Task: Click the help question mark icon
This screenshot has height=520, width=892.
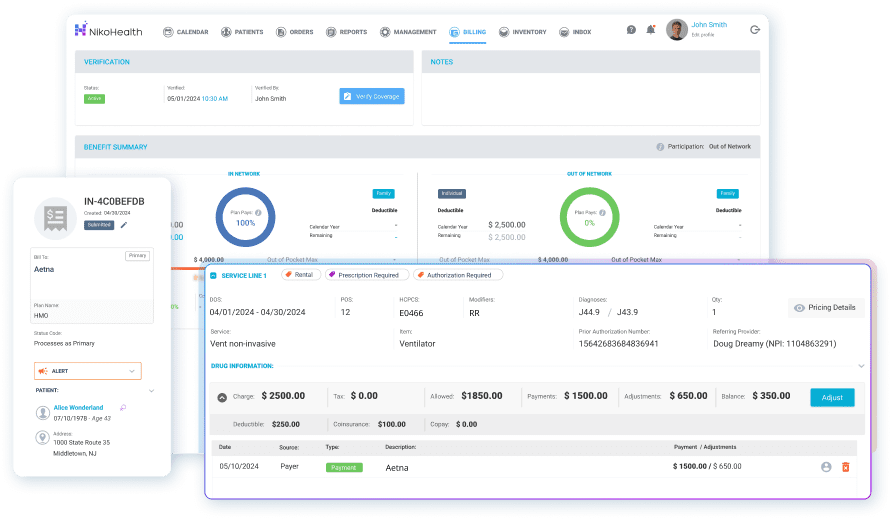Action: pyautogui.click(x=631, y=30)
